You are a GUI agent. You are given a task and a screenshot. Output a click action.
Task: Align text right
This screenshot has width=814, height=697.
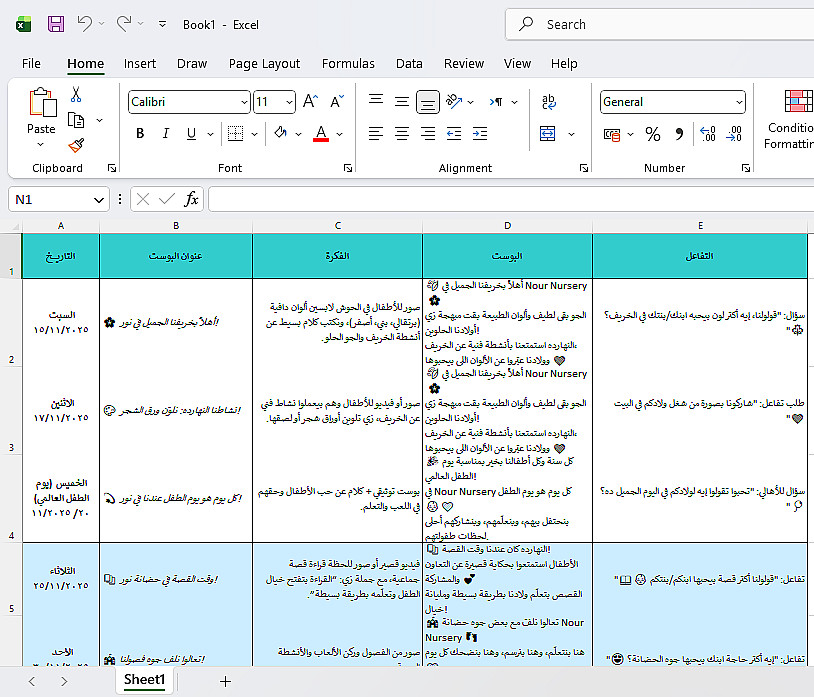click(x=428, y=133)
